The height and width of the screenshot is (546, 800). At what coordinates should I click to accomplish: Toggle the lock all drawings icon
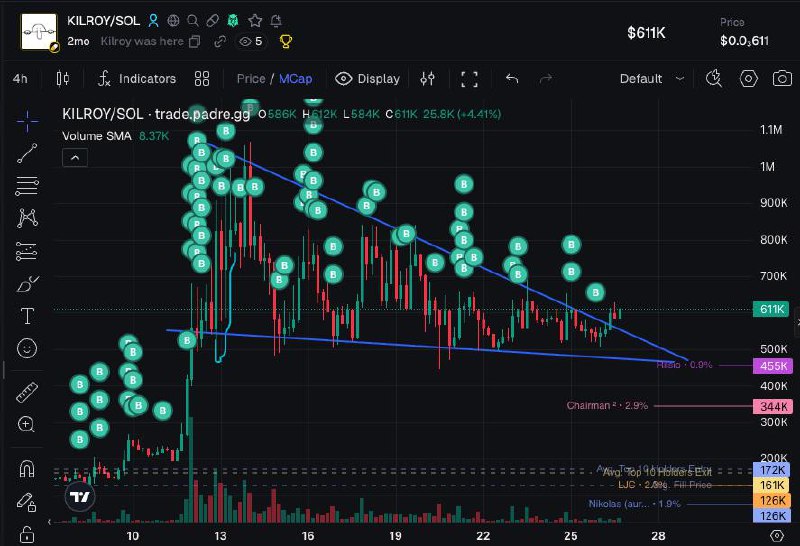tap(27, 532)
